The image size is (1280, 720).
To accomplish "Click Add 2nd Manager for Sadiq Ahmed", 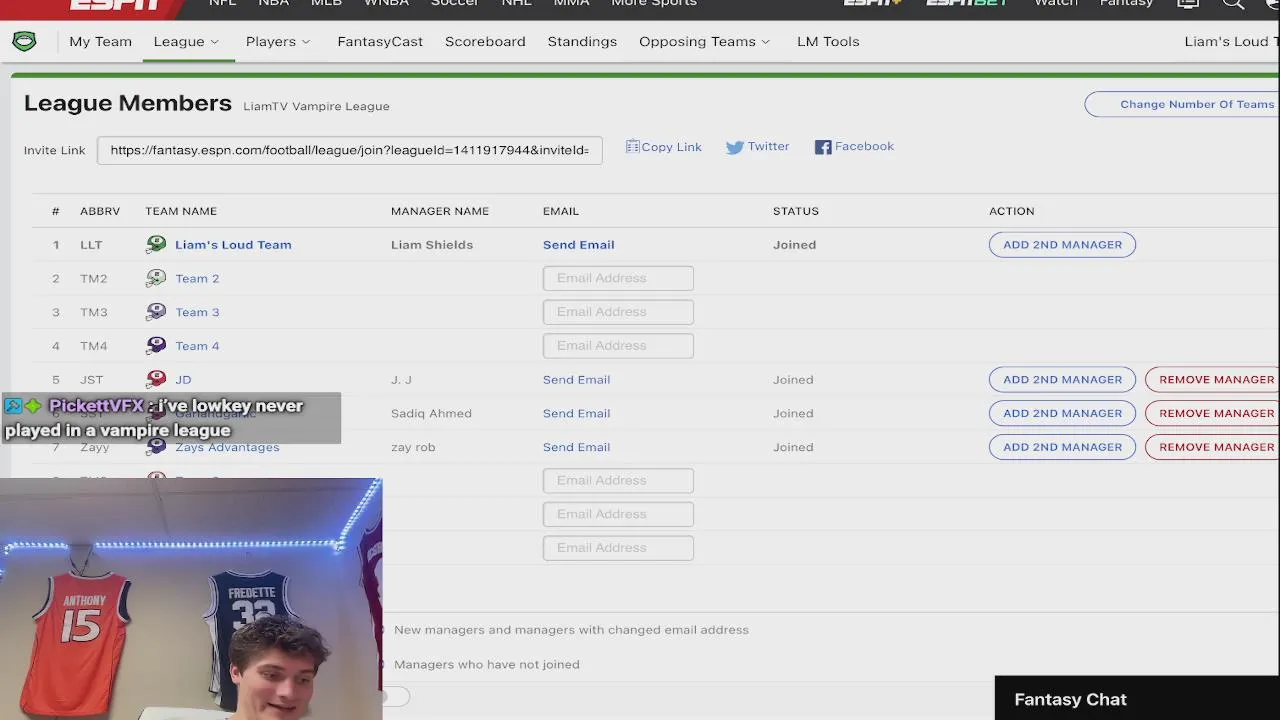I will (1062, 413).
